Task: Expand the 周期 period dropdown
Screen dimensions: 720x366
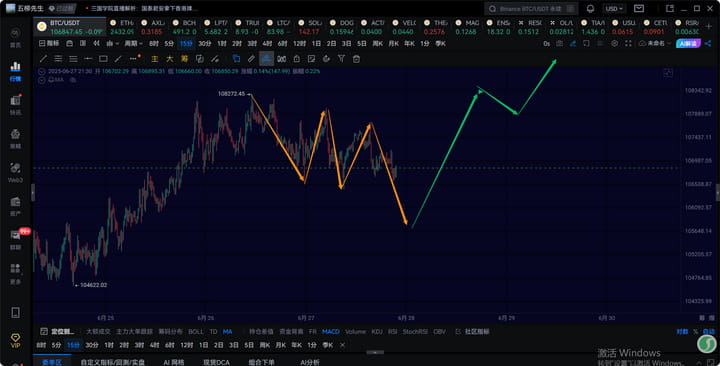Action: coord(134,44)
